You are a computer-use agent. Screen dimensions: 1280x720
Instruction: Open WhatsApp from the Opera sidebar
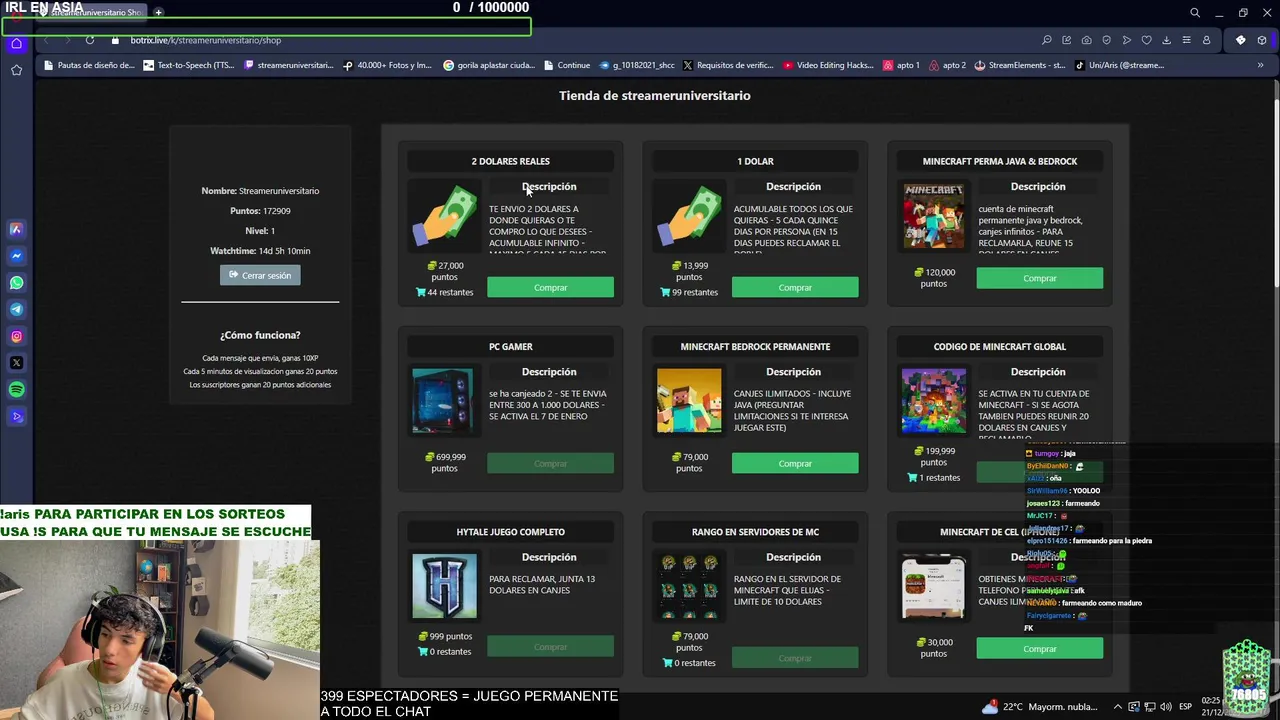pos(16,283)
